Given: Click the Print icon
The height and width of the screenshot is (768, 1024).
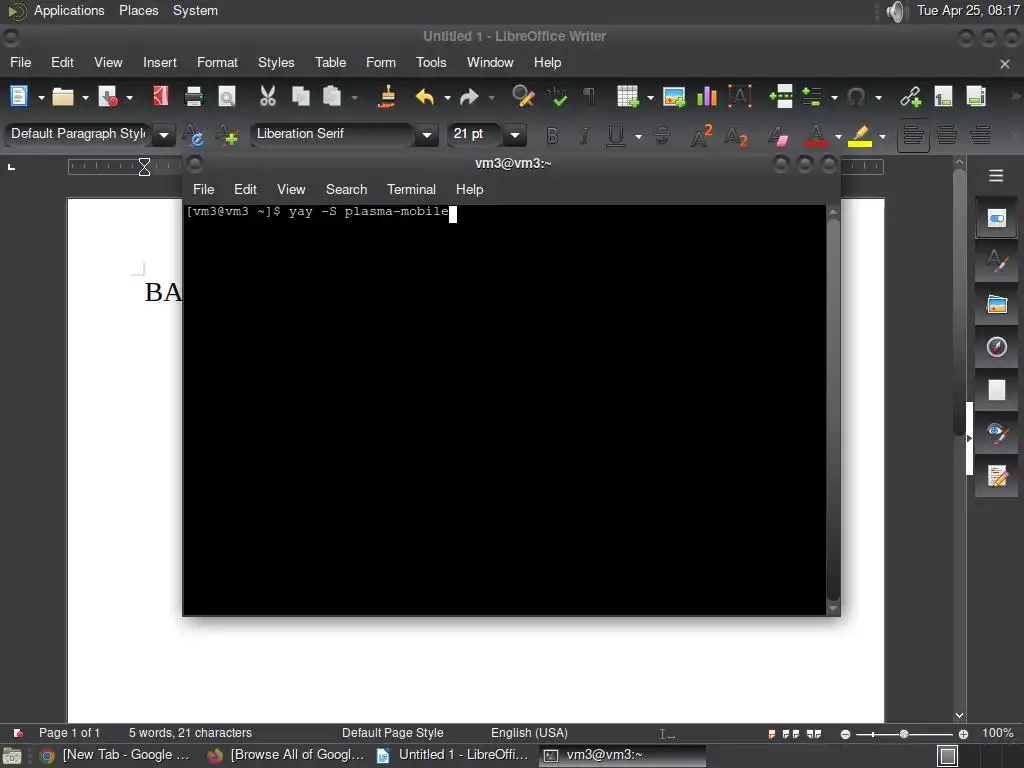Looking at the screenshot, I should point(194,97).
